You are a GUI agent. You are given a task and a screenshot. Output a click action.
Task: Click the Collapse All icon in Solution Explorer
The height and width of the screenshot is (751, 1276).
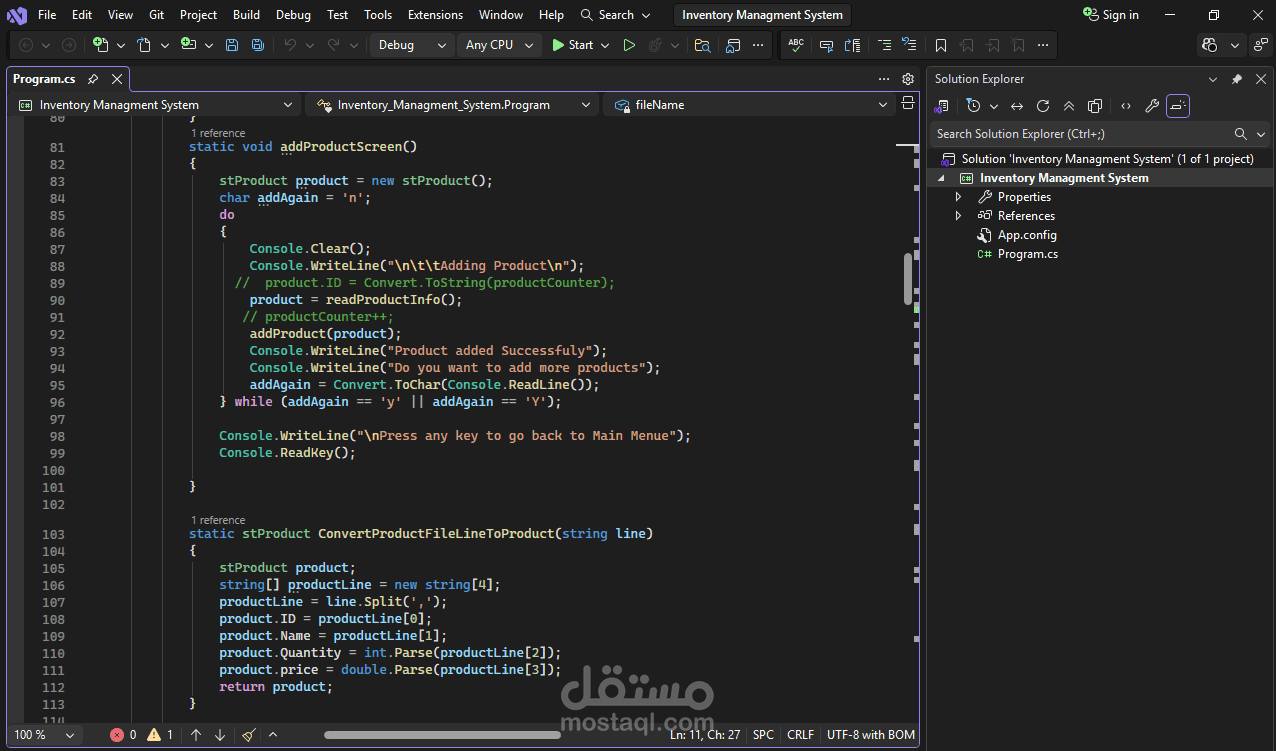[x=1069, y=106]
